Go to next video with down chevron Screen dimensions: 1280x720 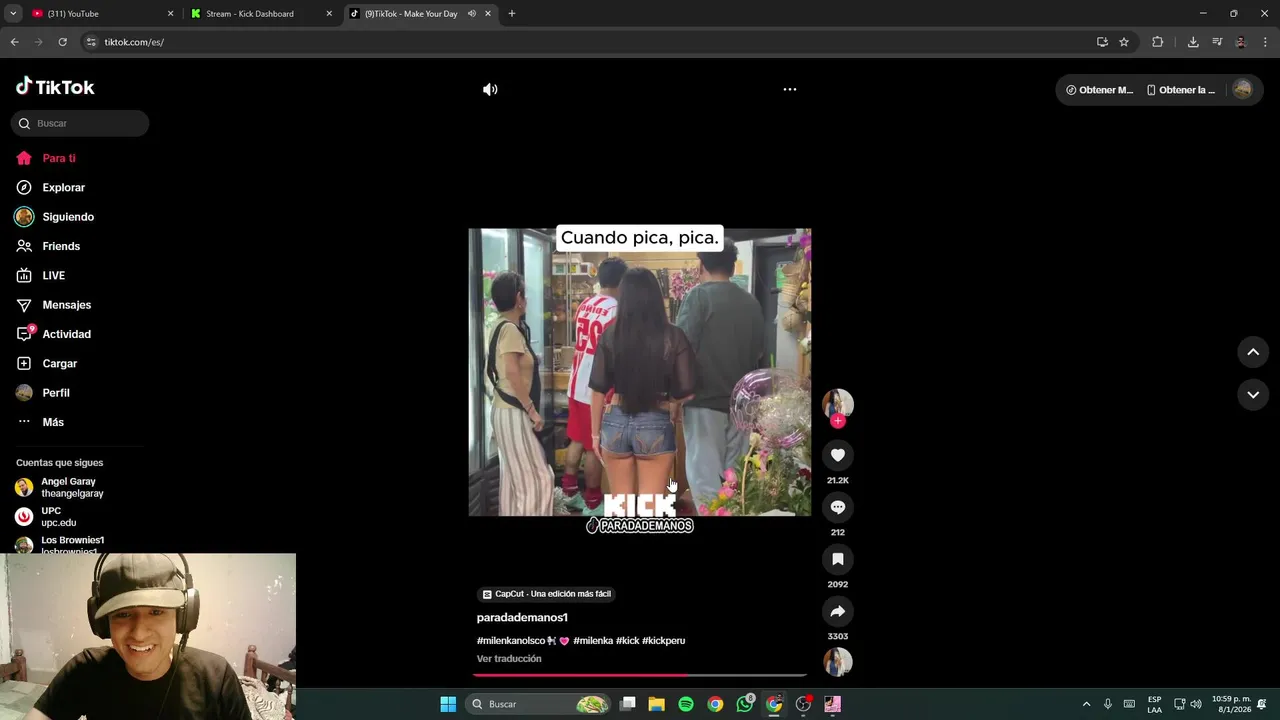1253,394
